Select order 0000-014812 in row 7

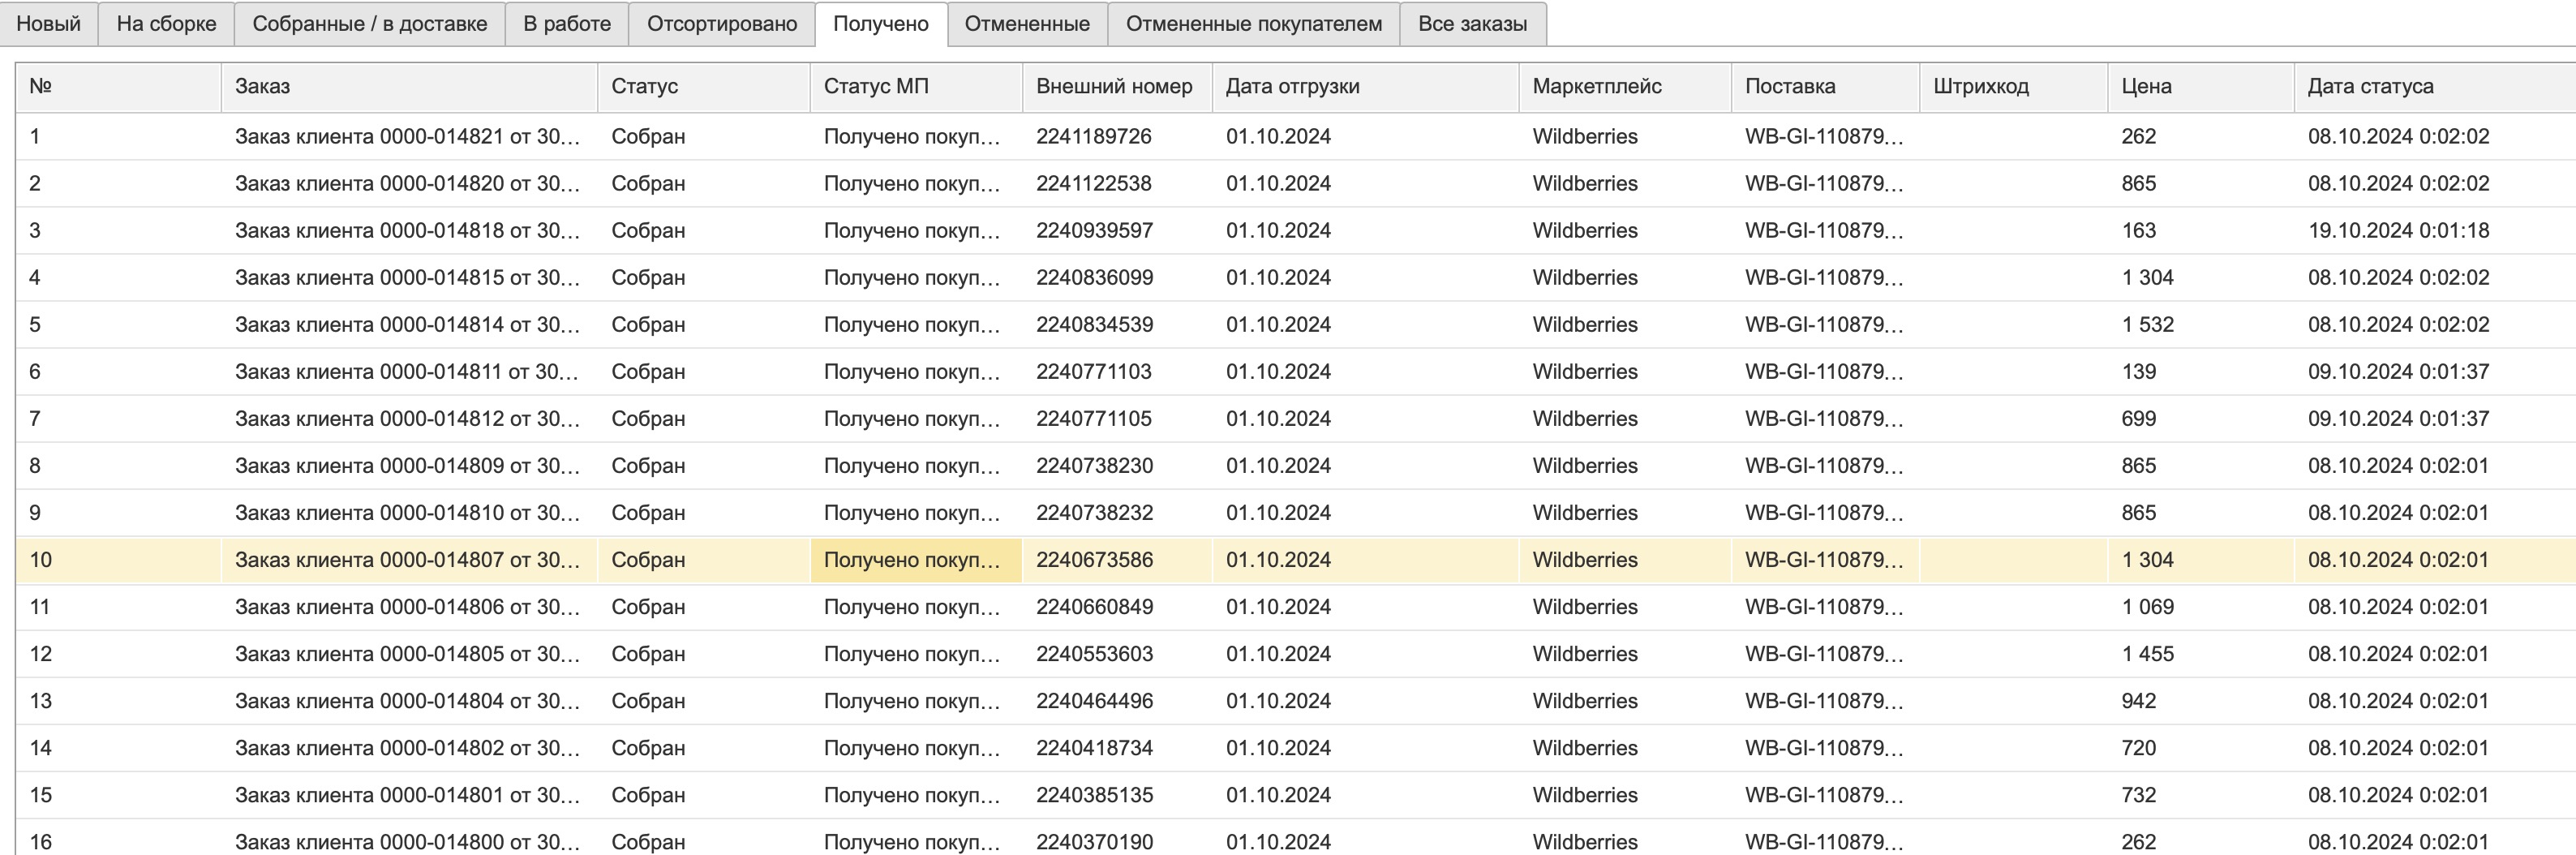click(409, 419)
